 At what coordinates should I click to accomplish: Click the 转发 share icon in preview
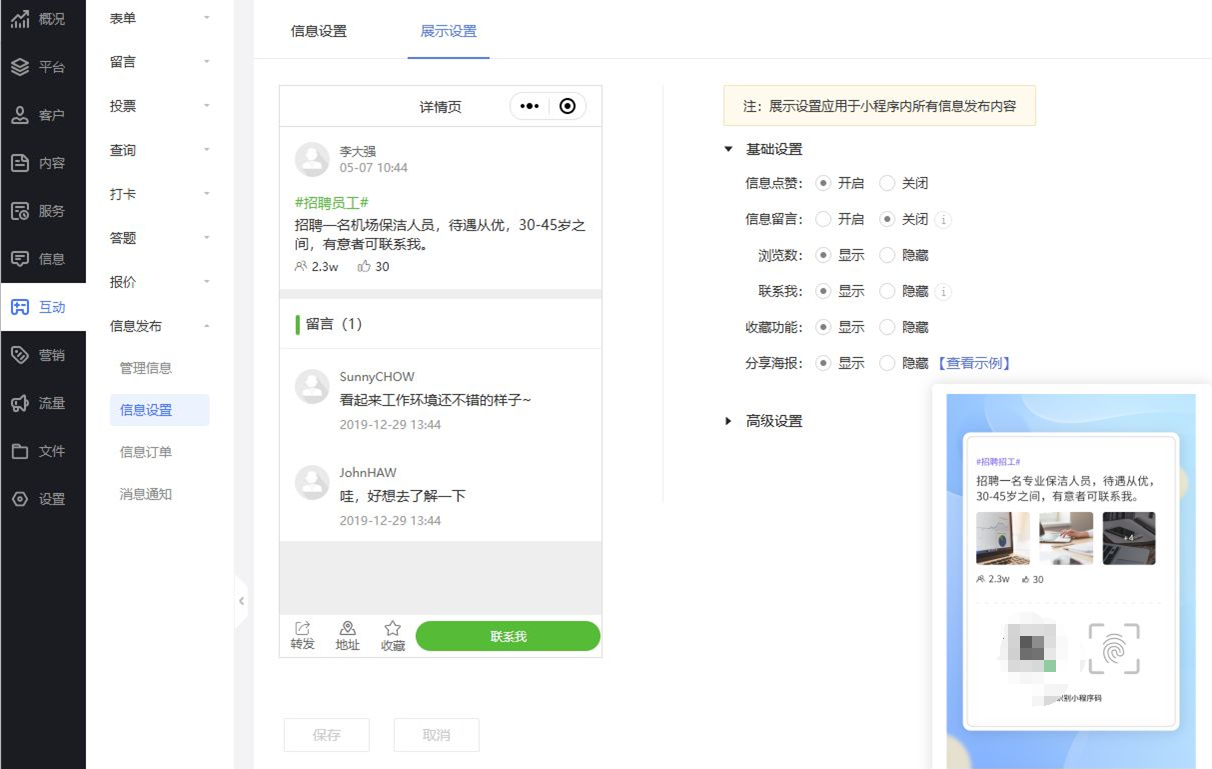[x=302, y=628]
